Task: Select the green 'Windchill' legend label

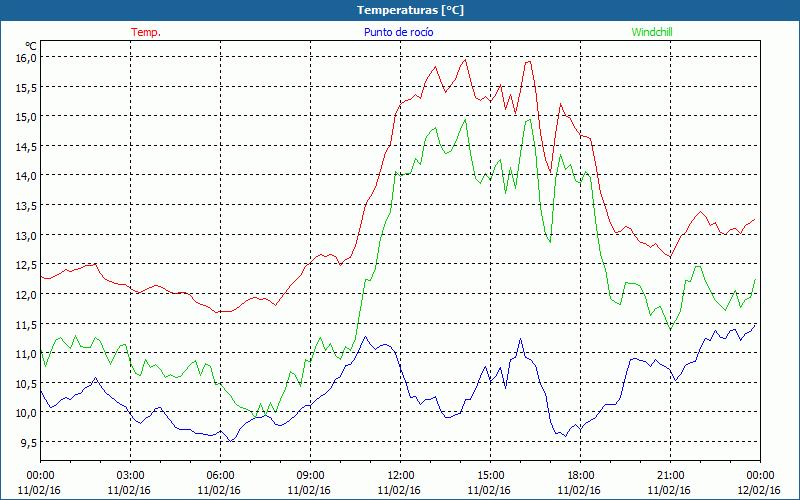Action: point(652,32)
